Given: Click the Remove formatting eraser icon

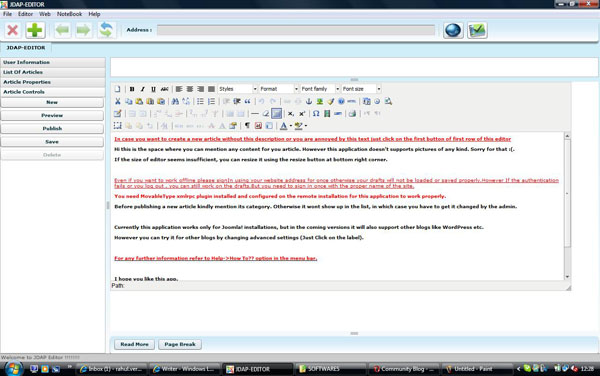Looking at the screenshot, I should point(266,114).
